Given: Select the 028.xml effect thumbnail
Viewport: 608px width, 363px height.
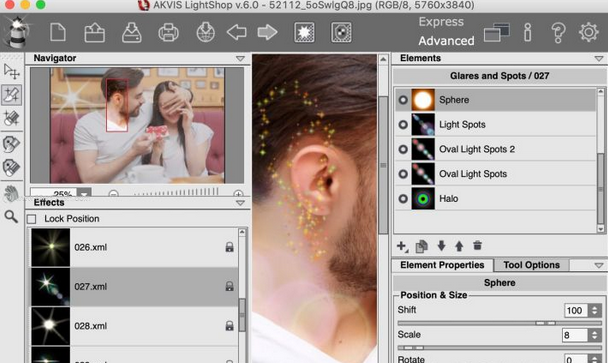Looking at the screenshot, I should pyautogui.click(x=50, y=326).
